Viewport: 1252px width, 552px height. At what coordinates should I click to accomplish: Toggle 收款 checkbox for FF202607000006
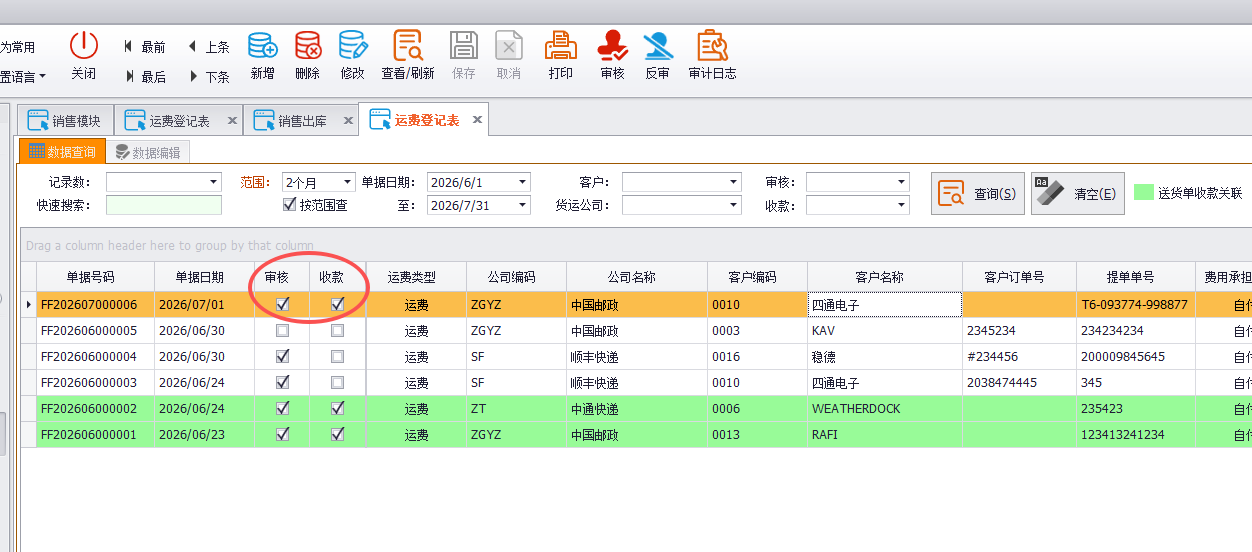tap(338, 304)
